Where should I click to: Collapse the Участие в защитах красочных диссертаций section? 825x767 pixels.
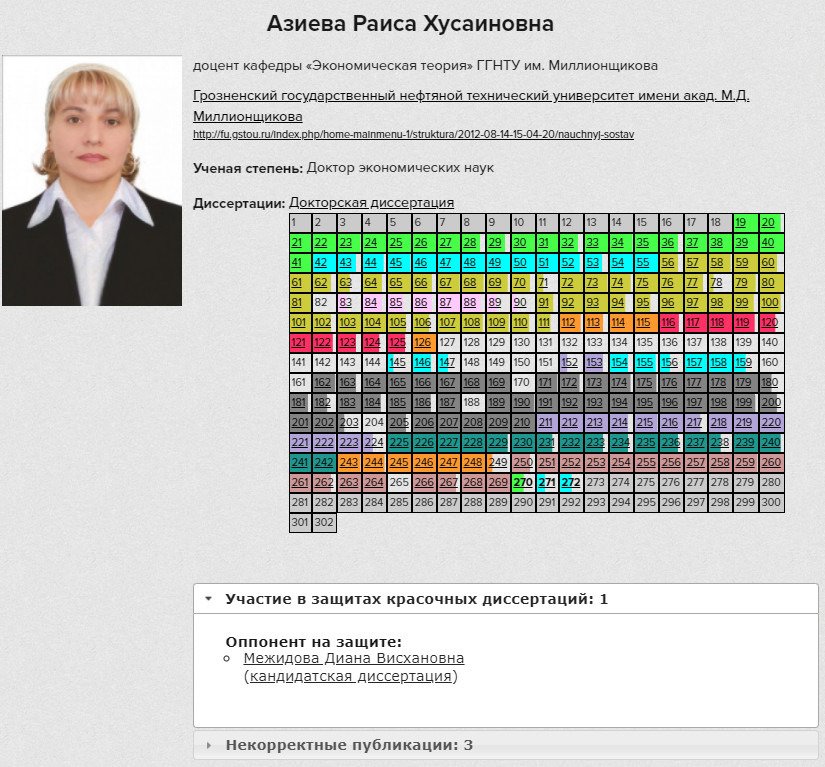[x=506, y=599]
